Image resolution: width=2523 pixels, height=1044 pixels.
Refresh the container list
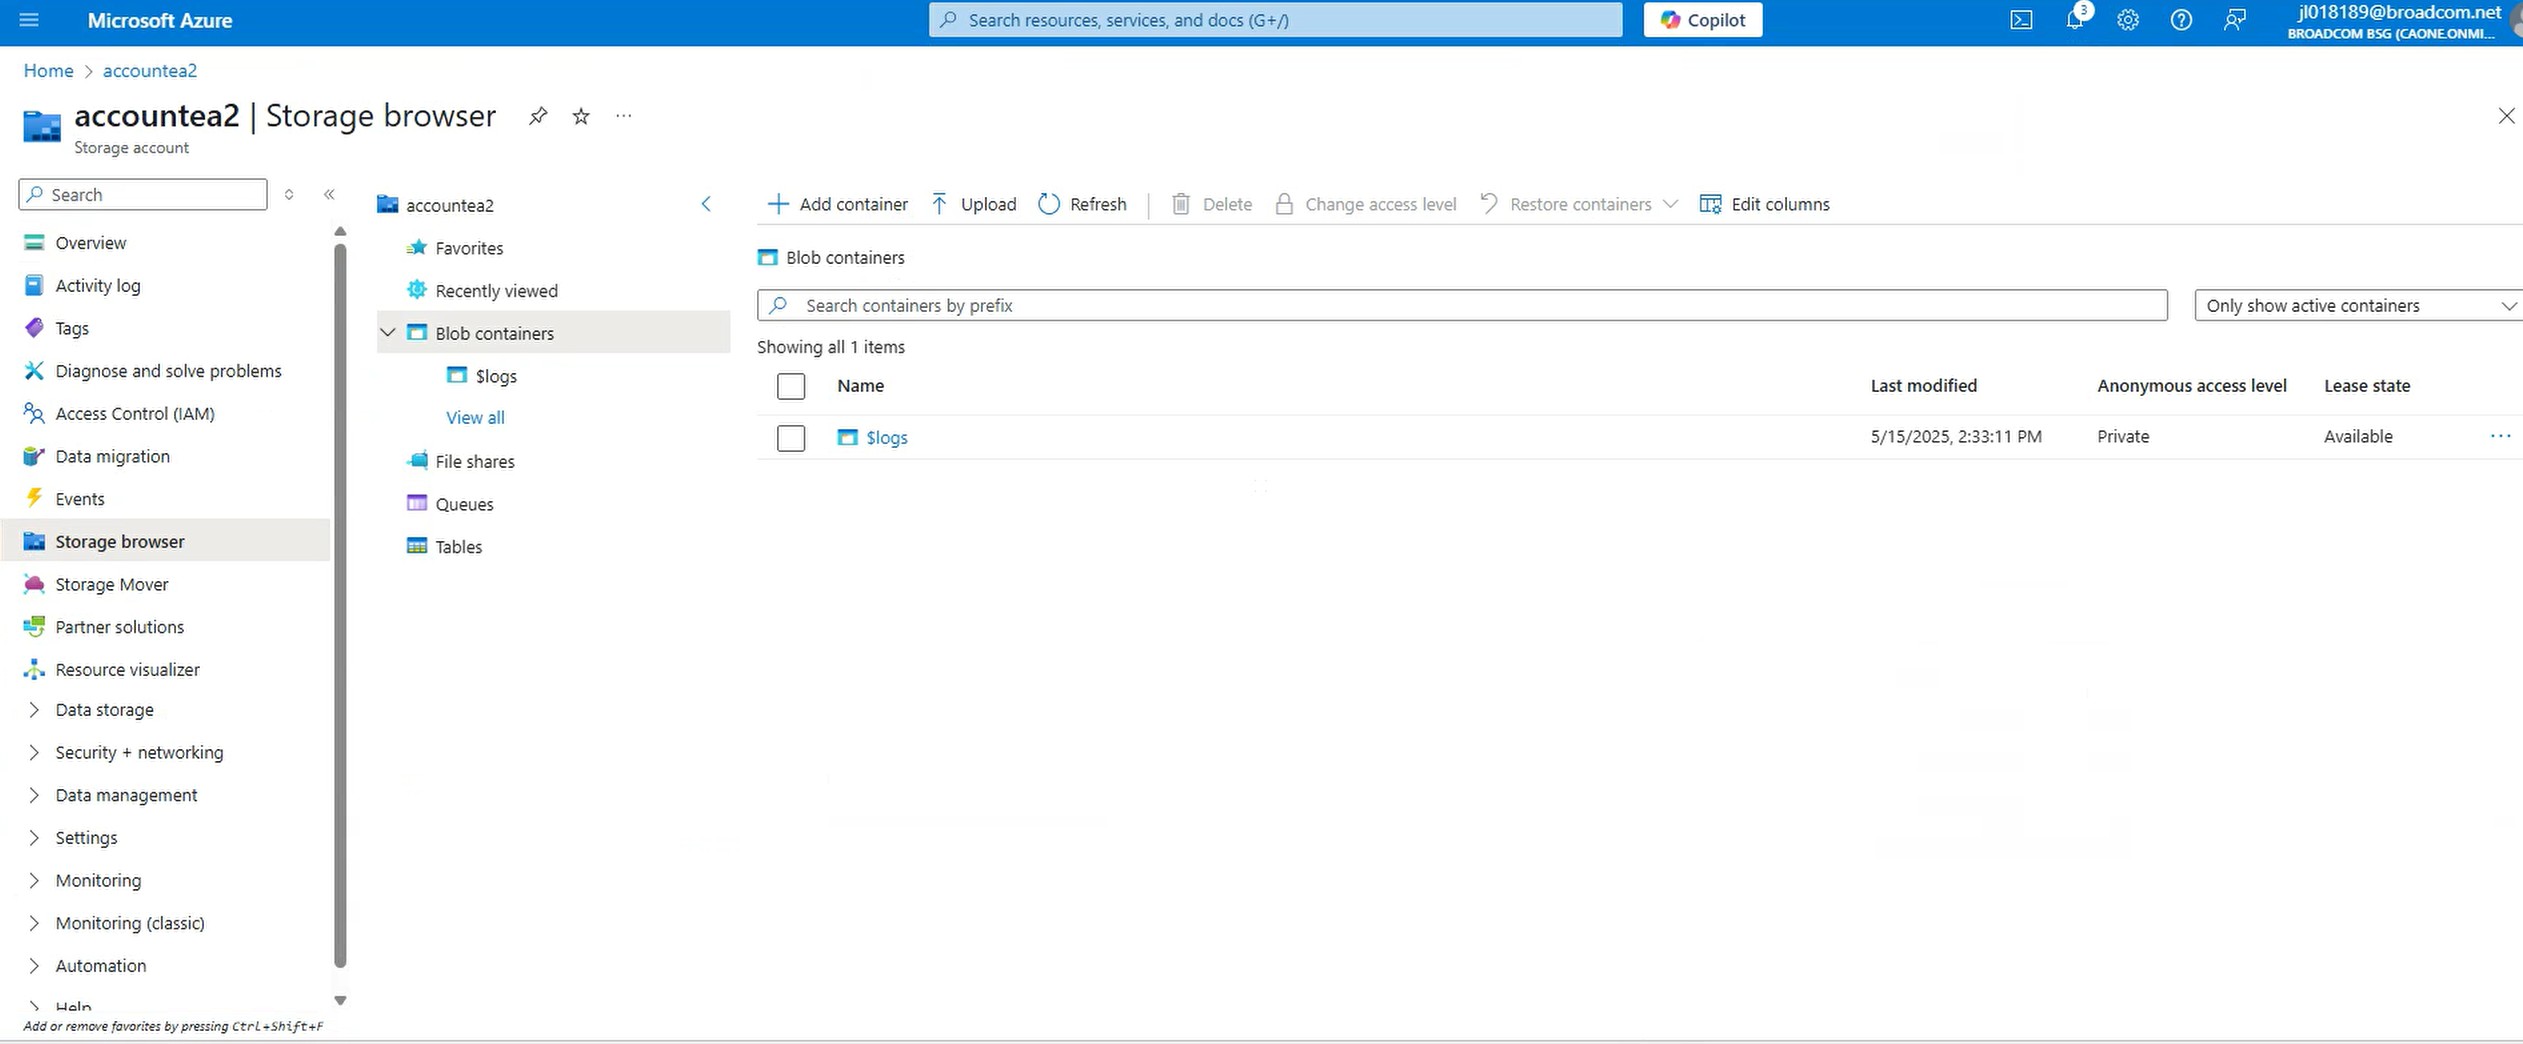1082,204
